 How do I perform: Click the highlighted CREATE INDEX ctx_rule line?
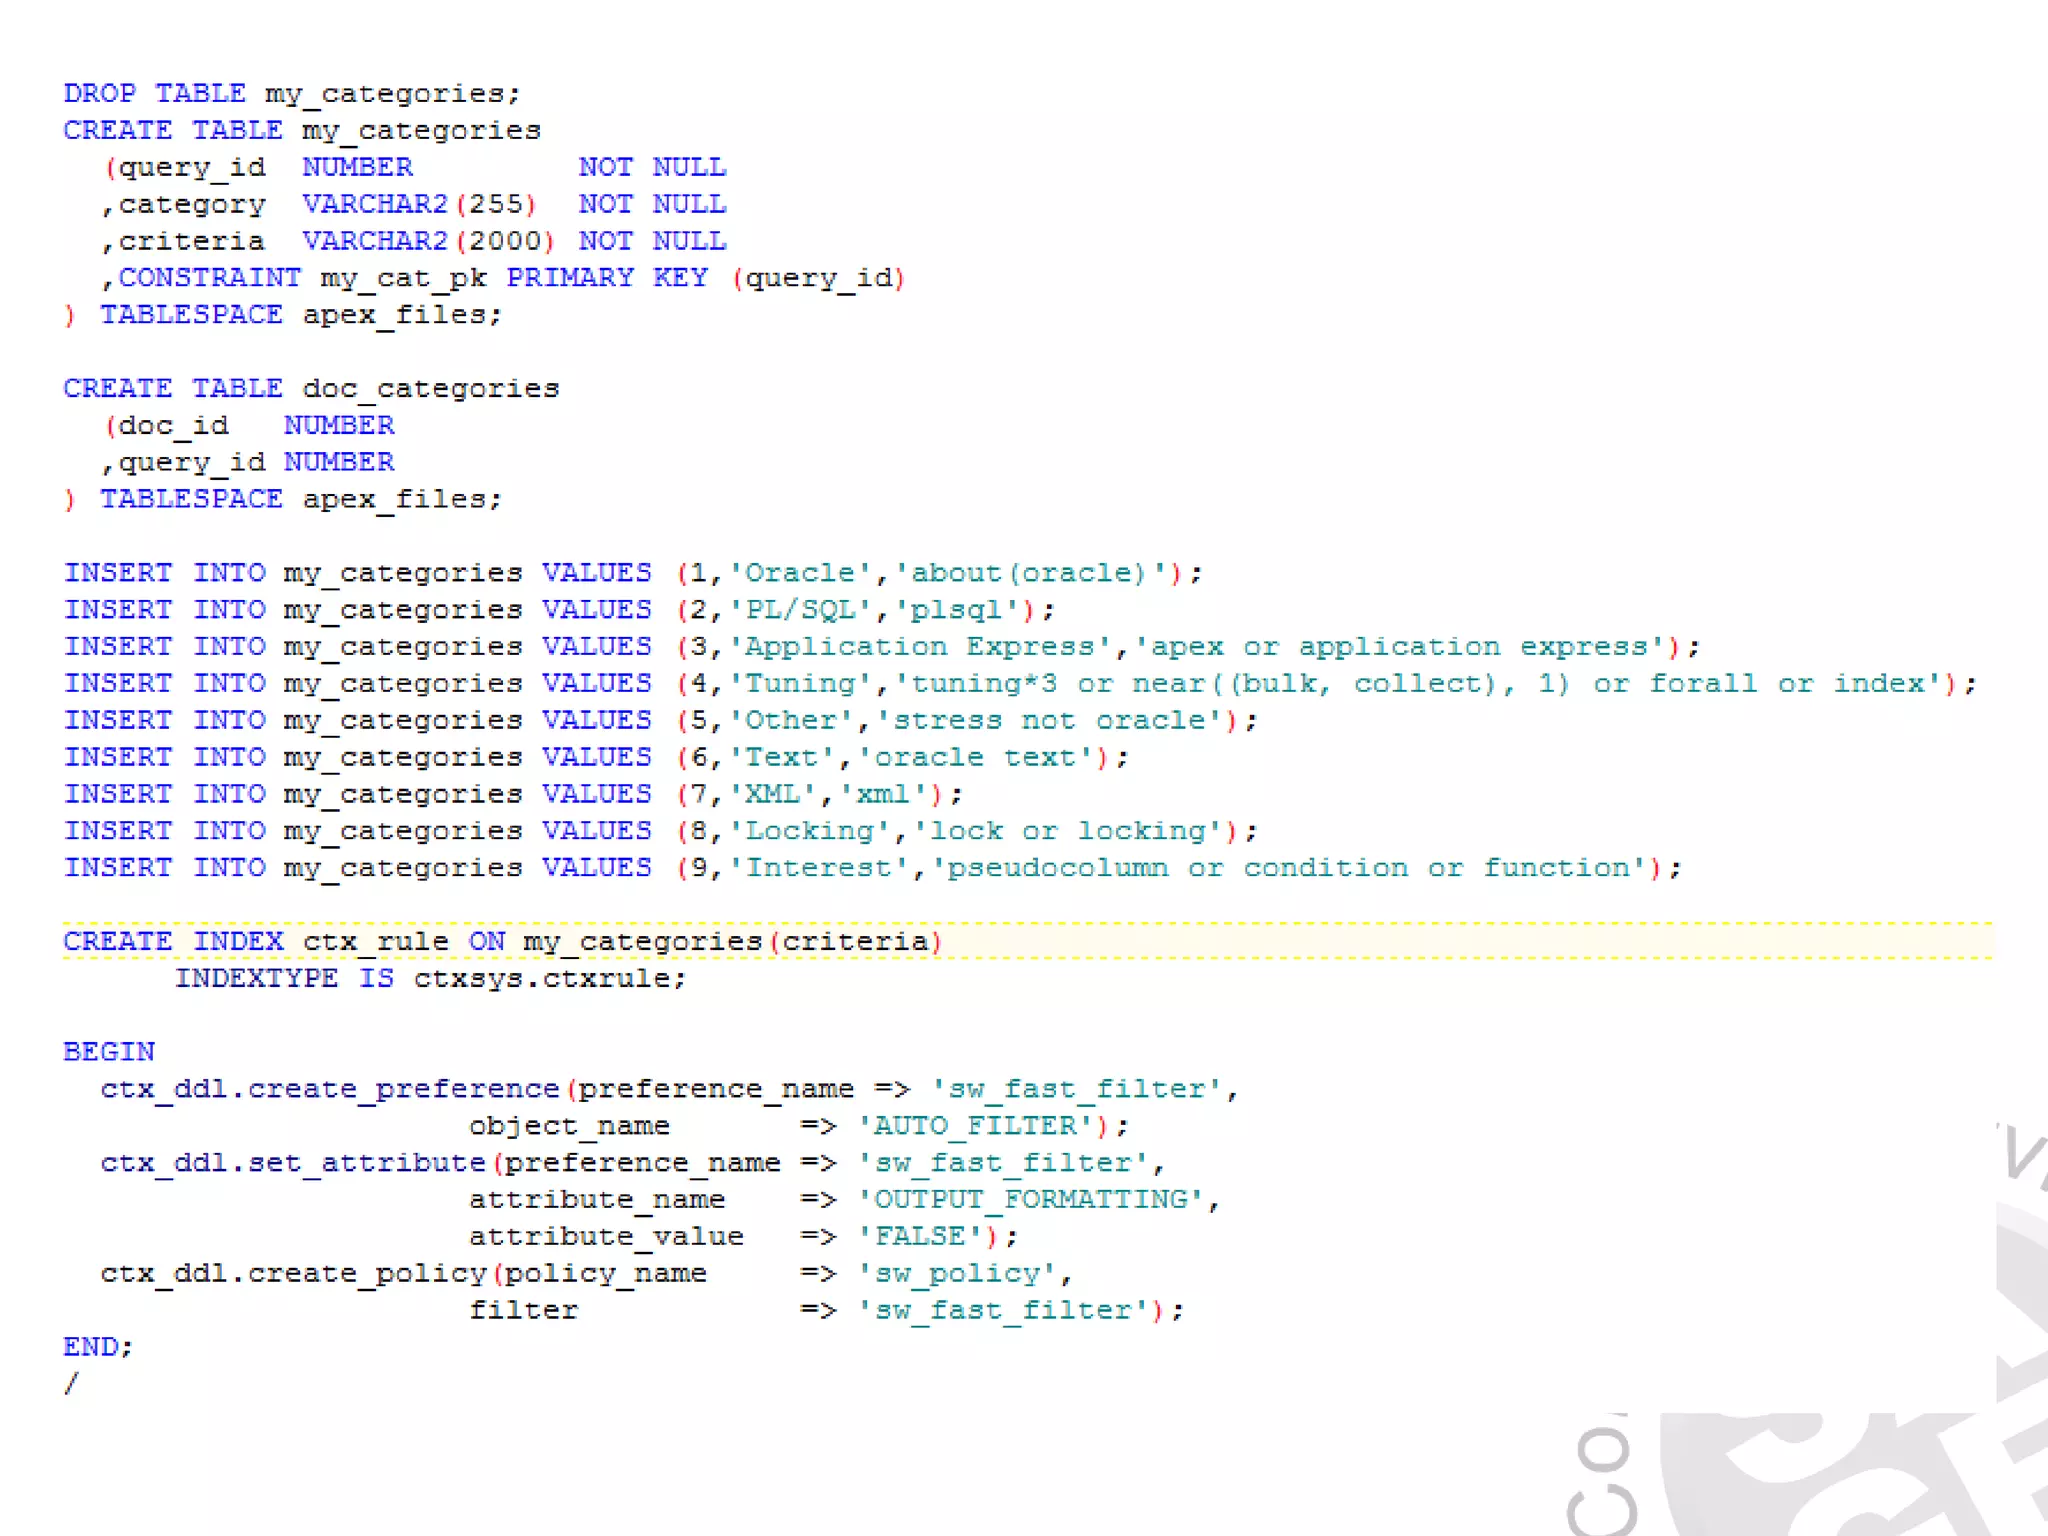(x=502, y=941)
